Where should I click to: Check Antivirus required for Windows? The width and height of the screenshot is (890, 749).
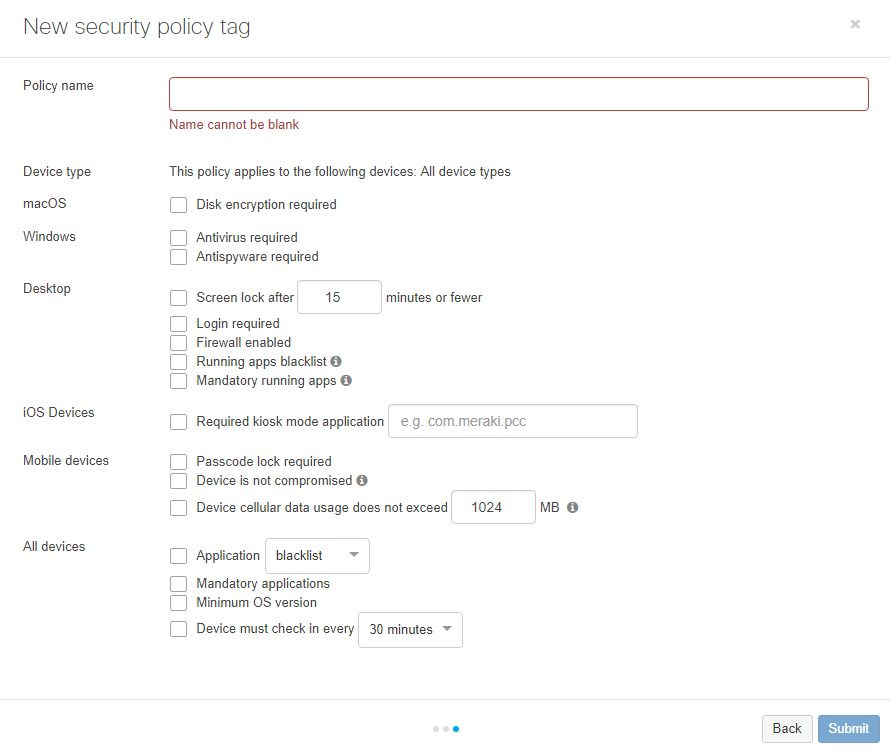pos(178,238)
